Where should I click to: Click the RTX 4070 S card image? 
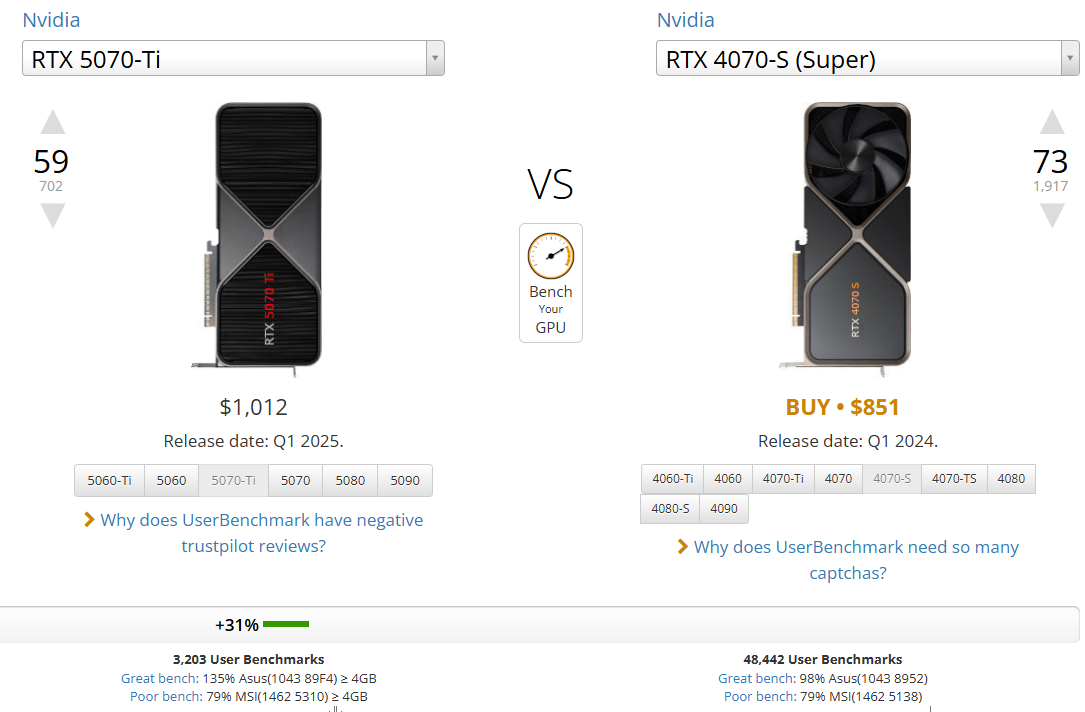tap(855, 238)
